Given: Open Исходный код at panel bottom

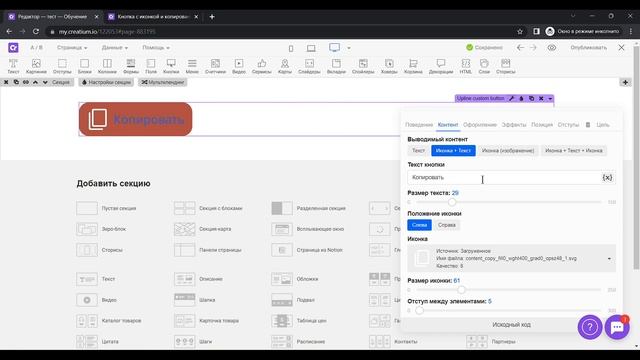Looking at the screenshot, I should 511,325.
